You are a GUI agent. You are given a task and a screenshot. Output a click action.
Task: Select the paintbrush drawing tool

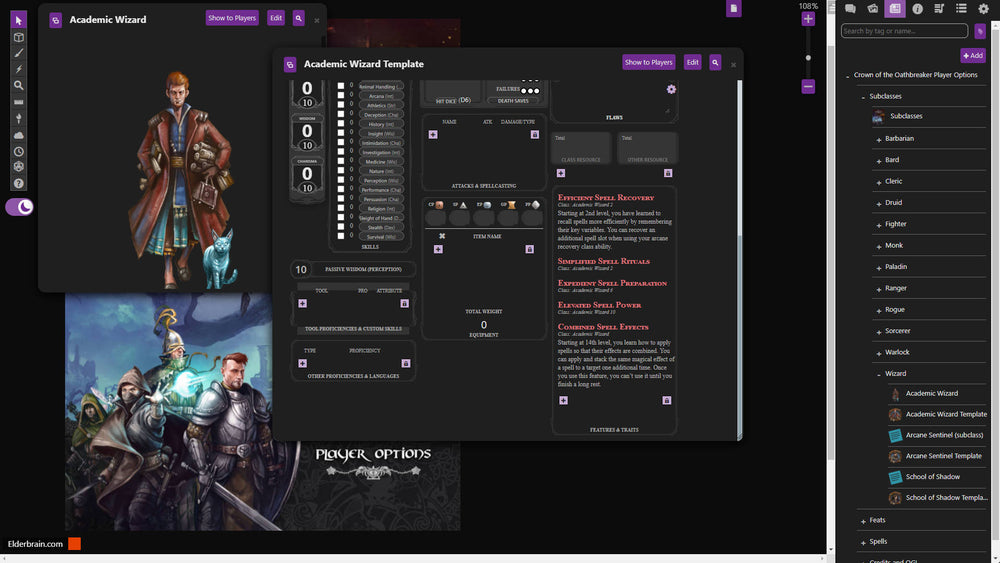[18, 53]
